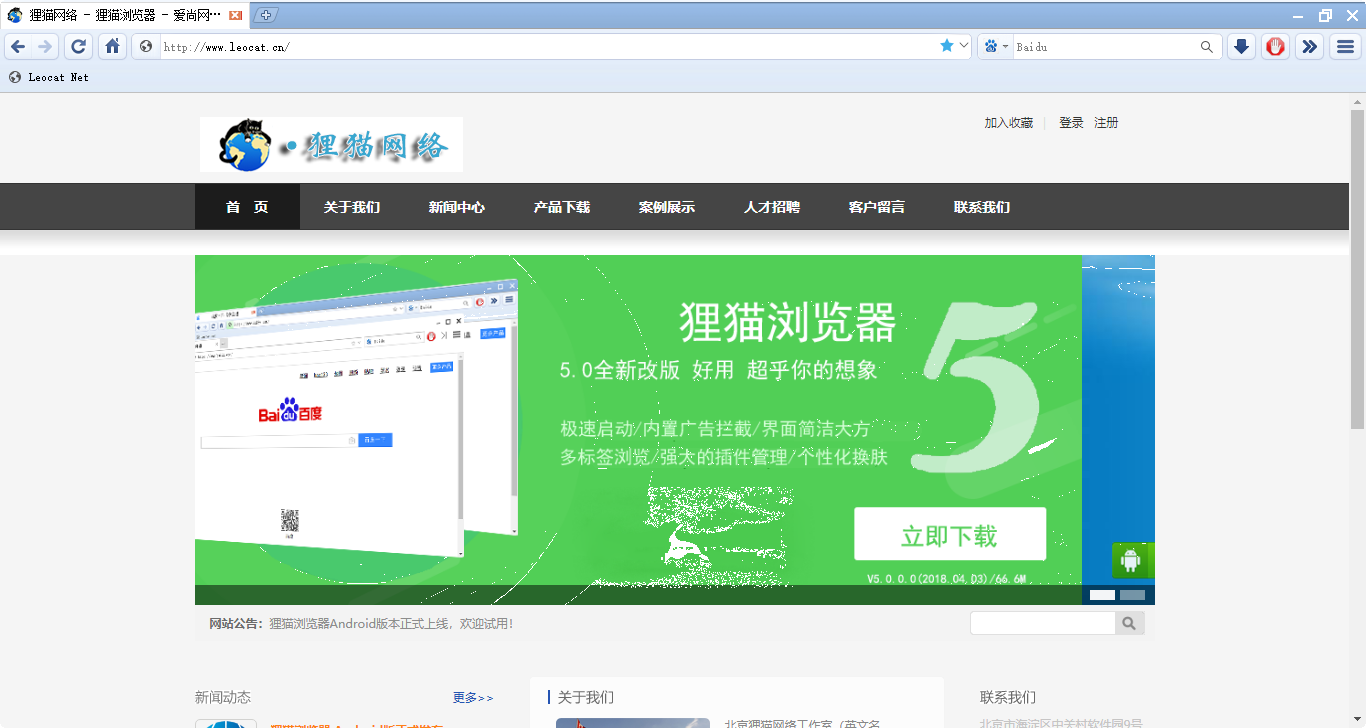
Task: Click the magnifier in the Baidu search box
Action: [x=1207, y=47]
